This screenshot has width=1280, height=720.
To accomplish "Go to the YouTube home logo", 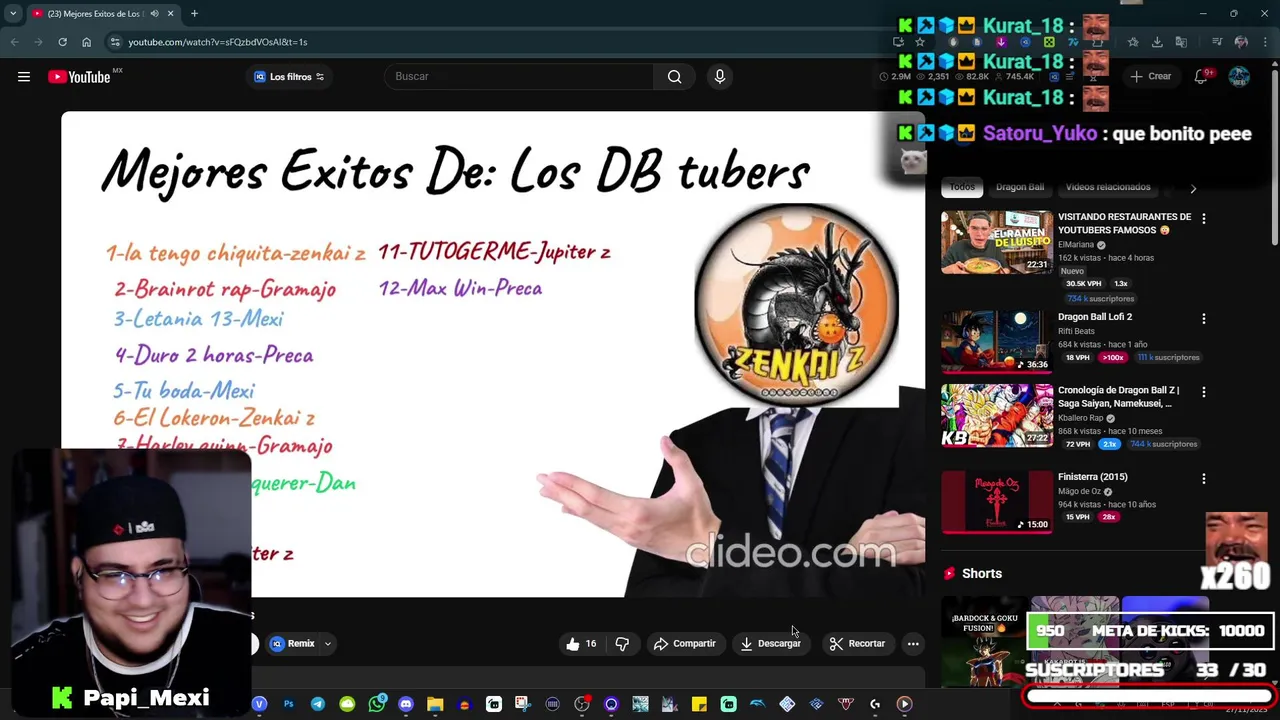I will click(80, 77).
